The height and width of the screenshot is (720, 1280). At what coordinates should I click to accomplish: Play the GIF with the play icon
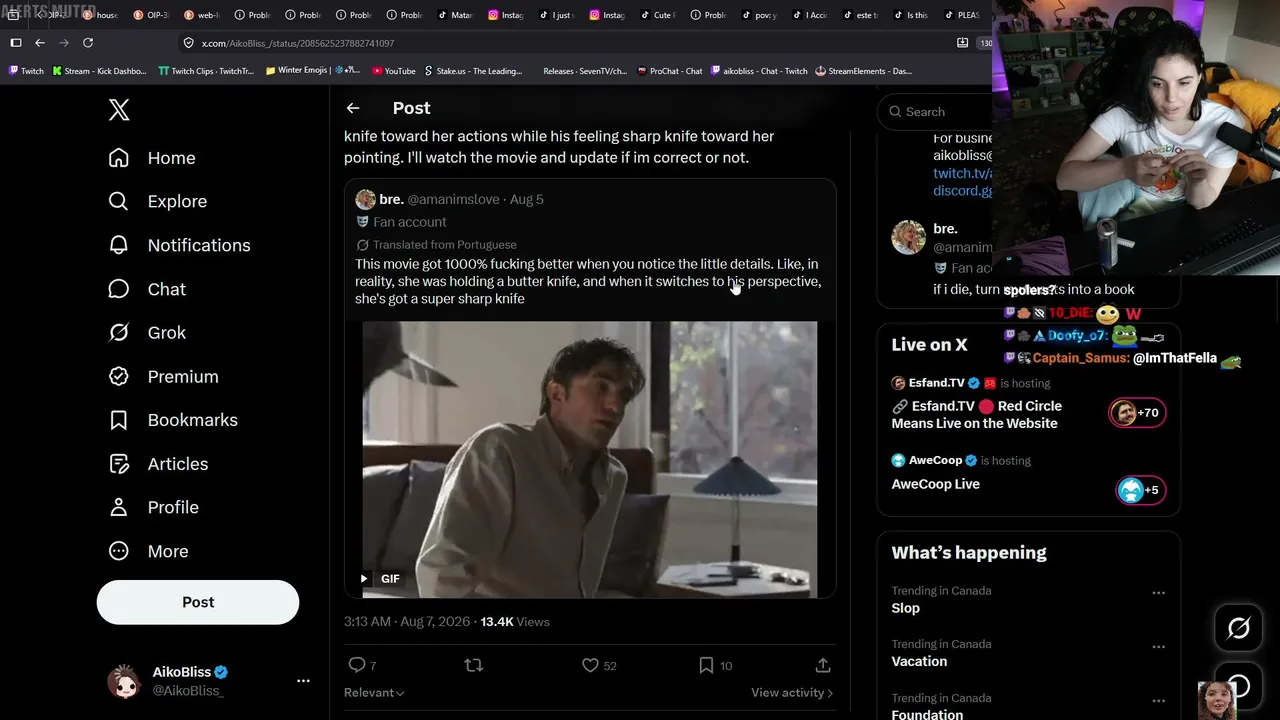(x=364, y=579)
